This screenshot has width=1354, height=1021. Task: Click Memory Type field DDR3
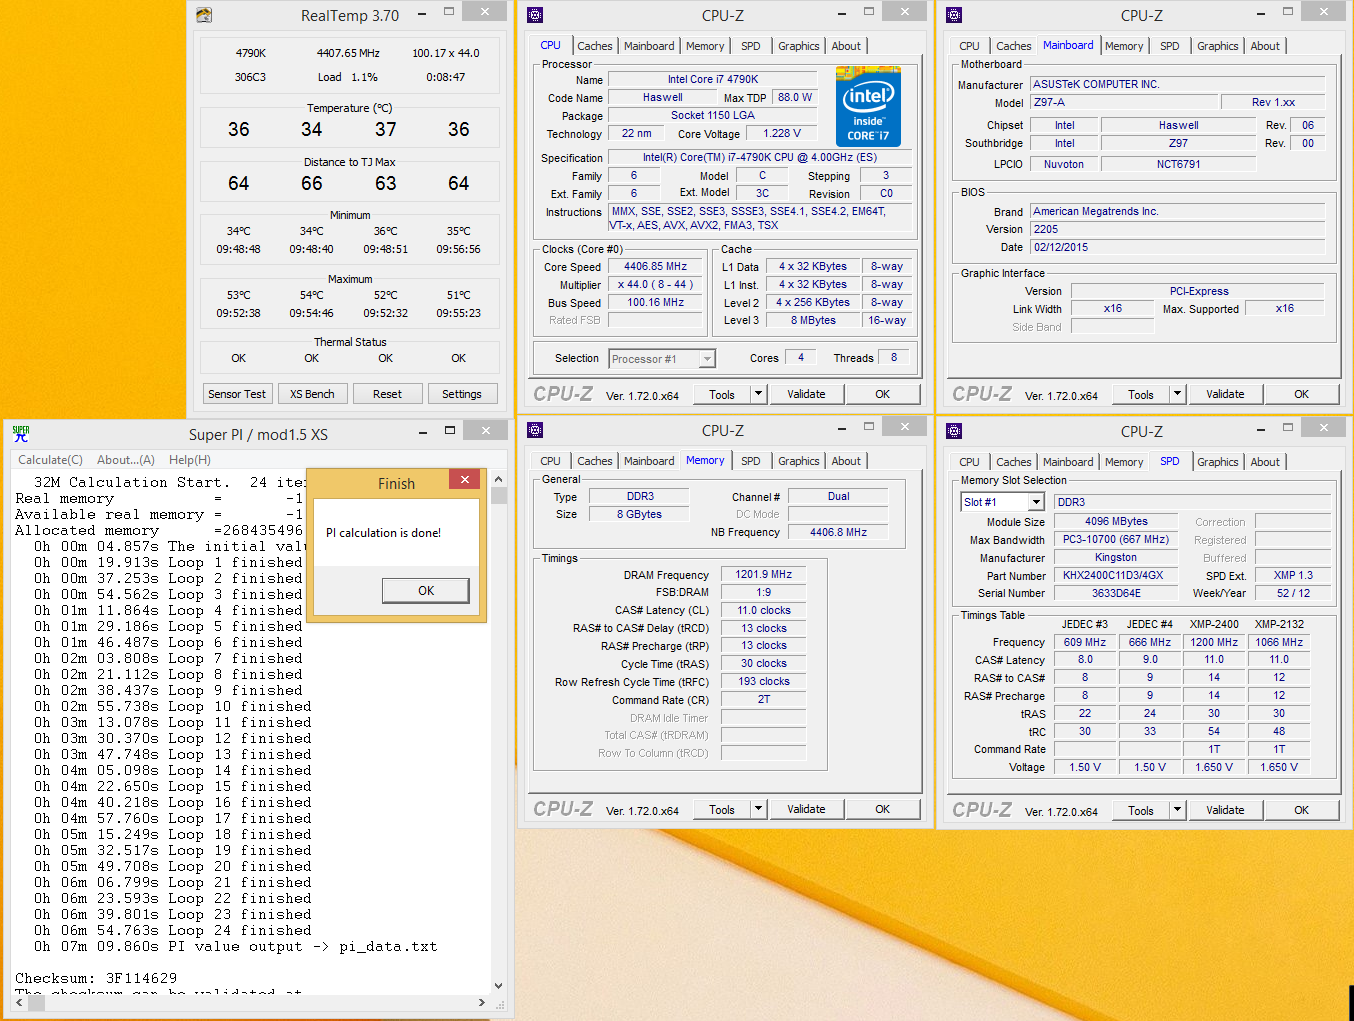click(x=640, y=496)
